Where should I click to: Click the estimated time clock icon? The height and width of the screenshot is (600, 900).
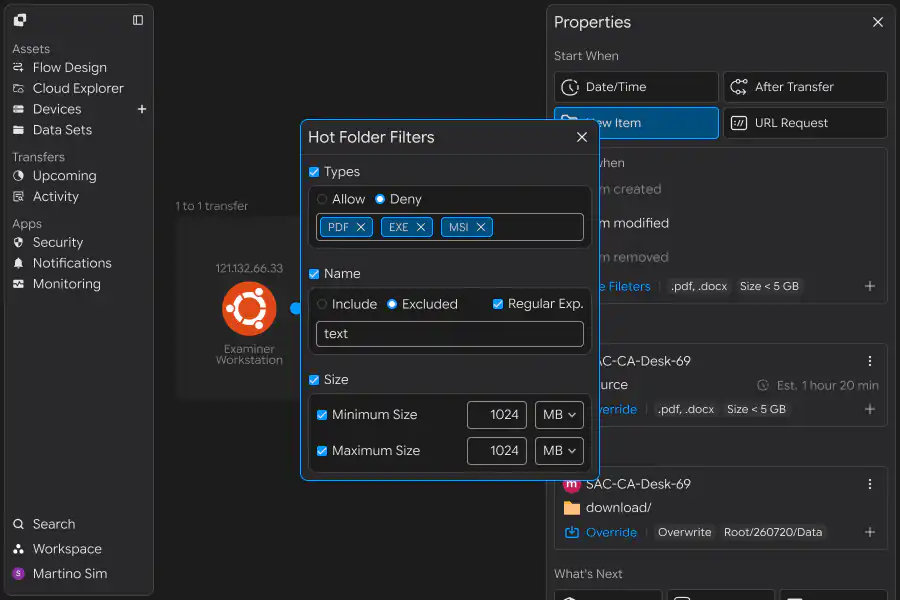click(763, 385)
